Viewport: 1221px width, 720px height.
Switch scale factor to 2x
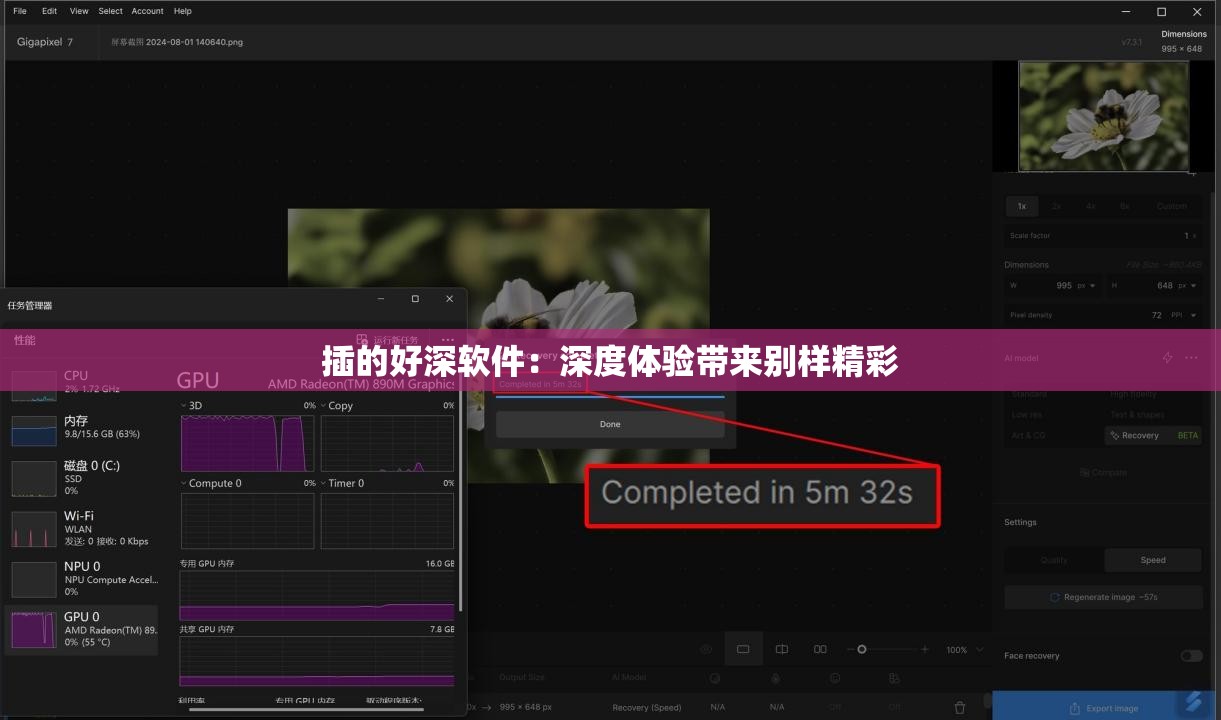[x=1055, y=206]
